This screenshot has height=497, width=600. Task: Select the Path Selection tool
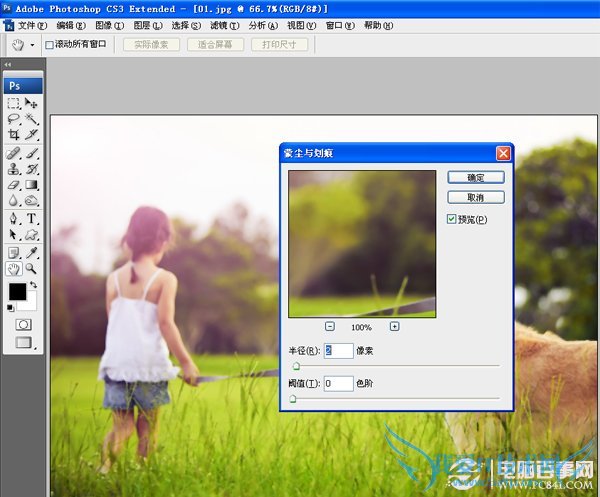[14, 235]
